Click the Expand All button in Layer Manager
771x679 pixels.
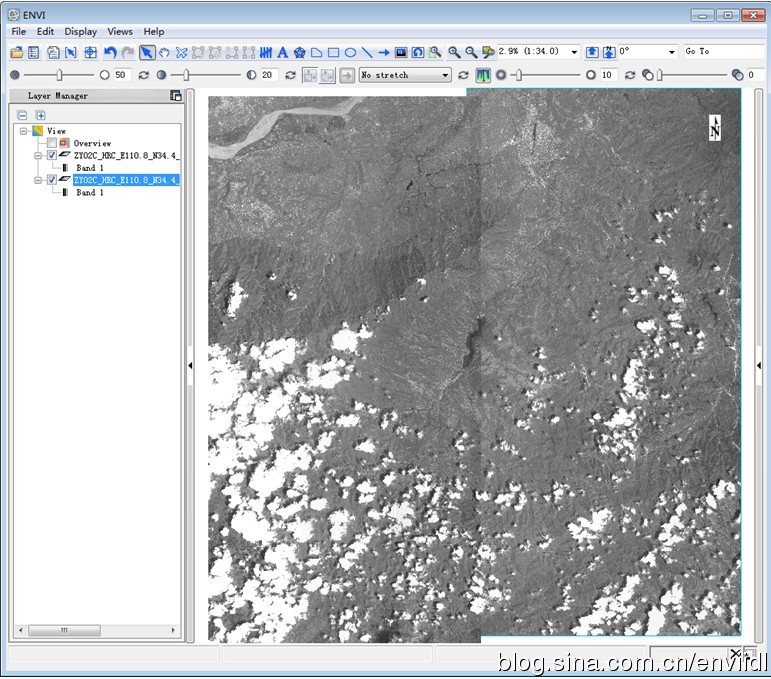coord(40,115)
